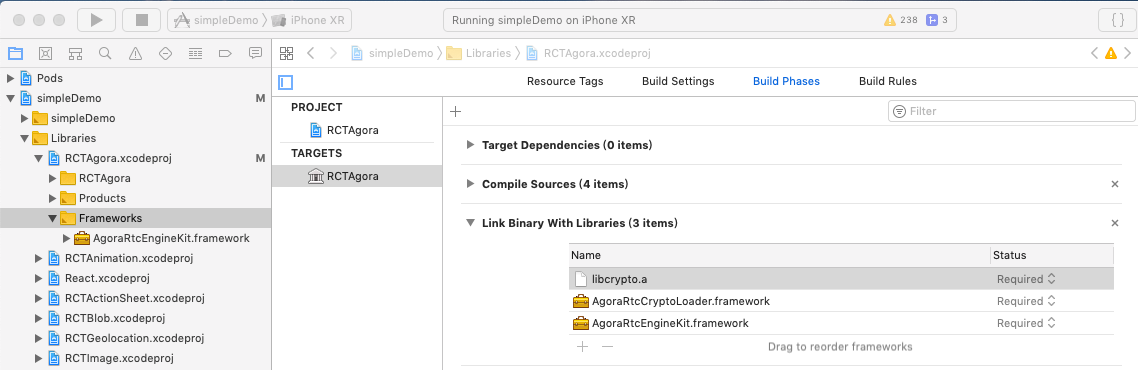Click the blue badge showing 3
Screen dimensions: 1138x370
pyautogui.click(x=937, y=20)
